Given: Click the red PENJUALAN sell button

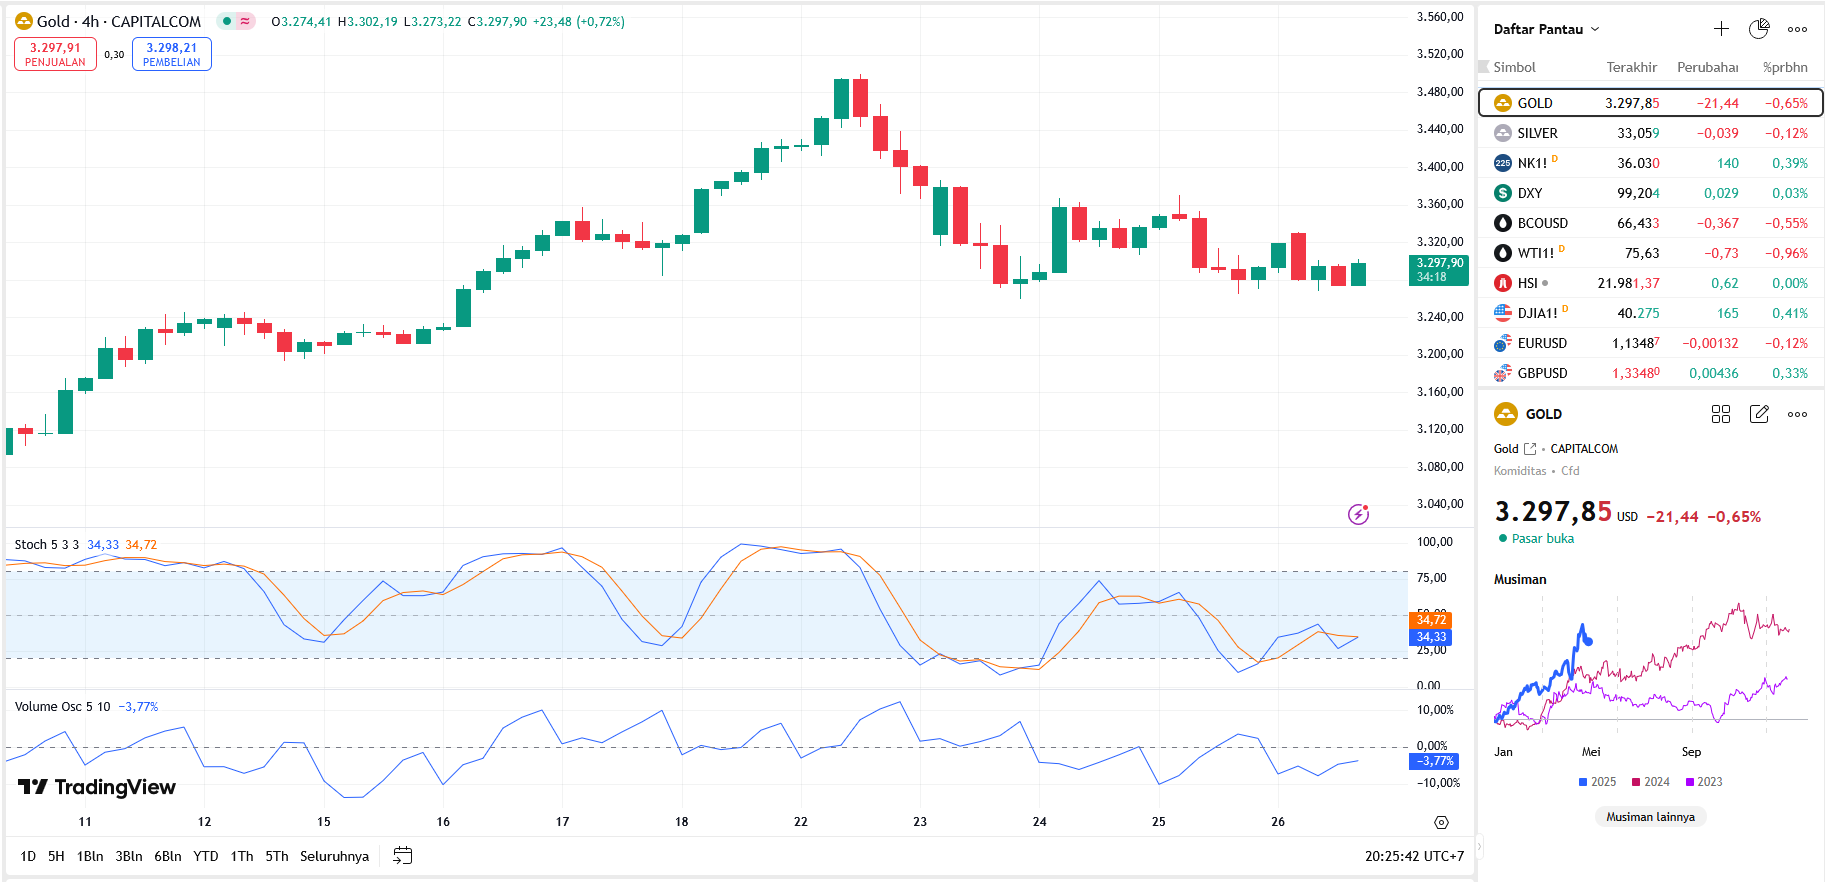Looking at the screenshot, I should [55, 54].
